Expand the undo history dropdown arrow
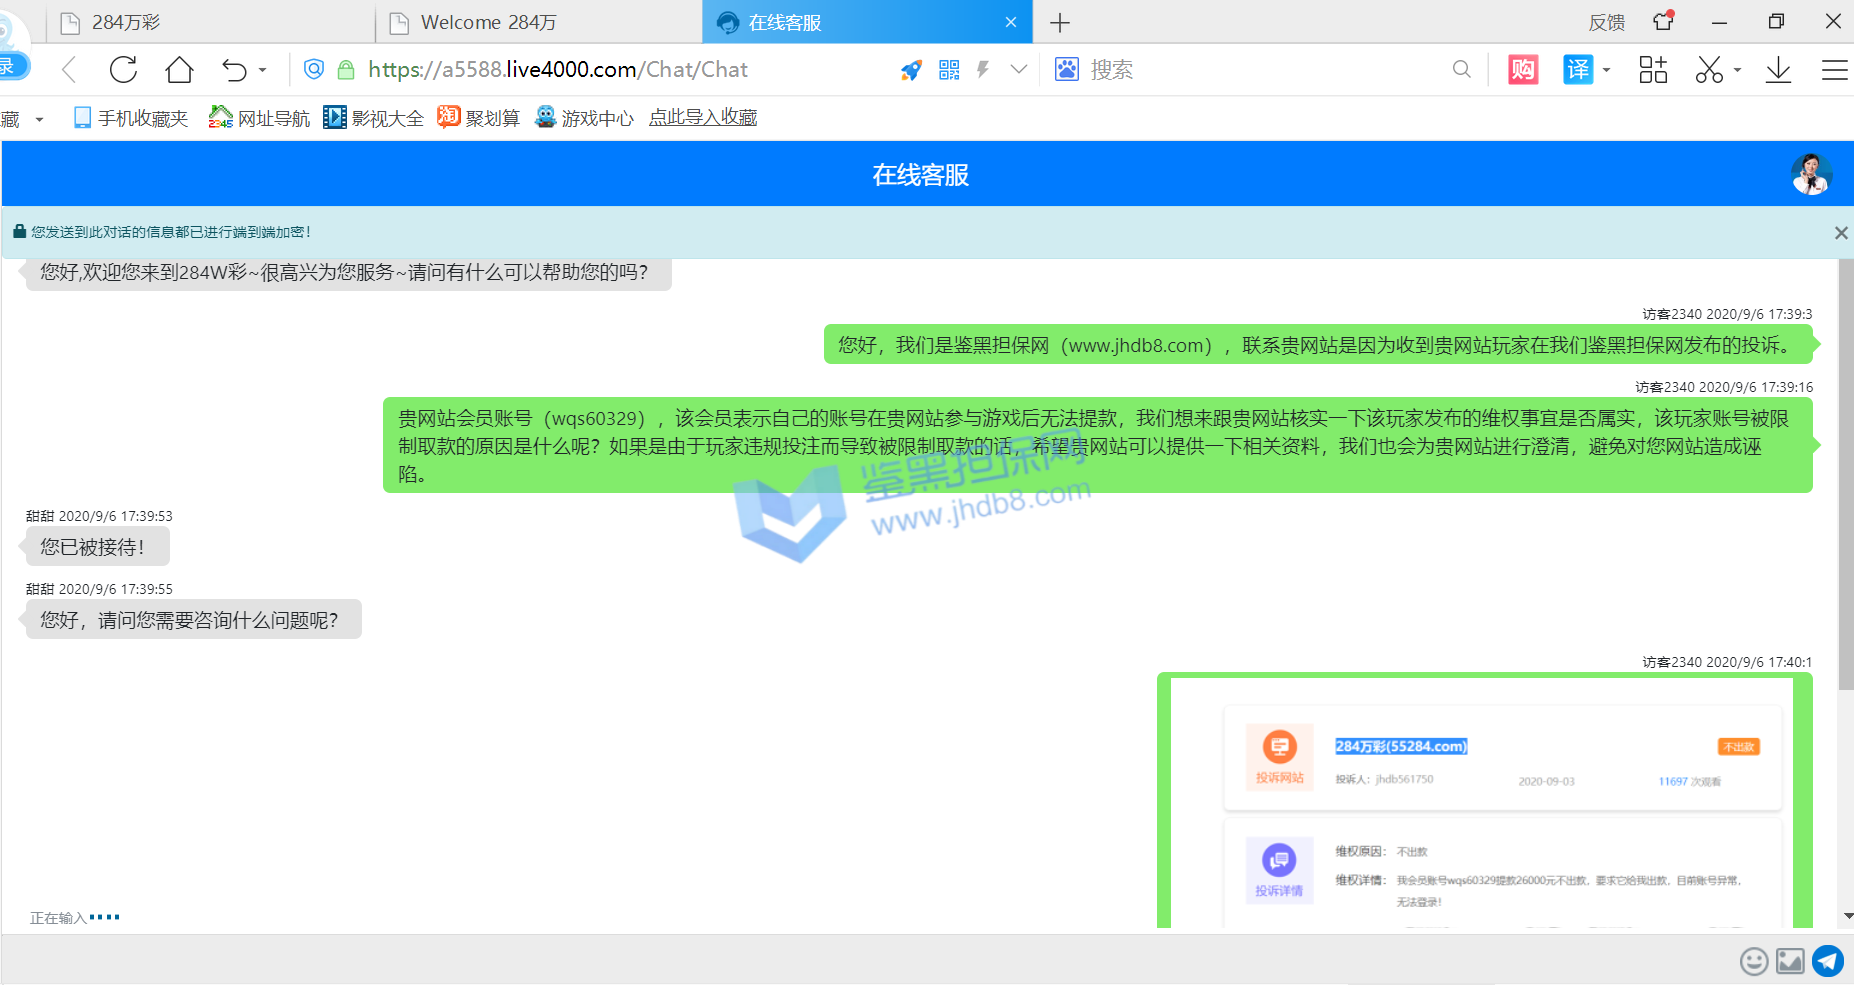 coord(263,70)
